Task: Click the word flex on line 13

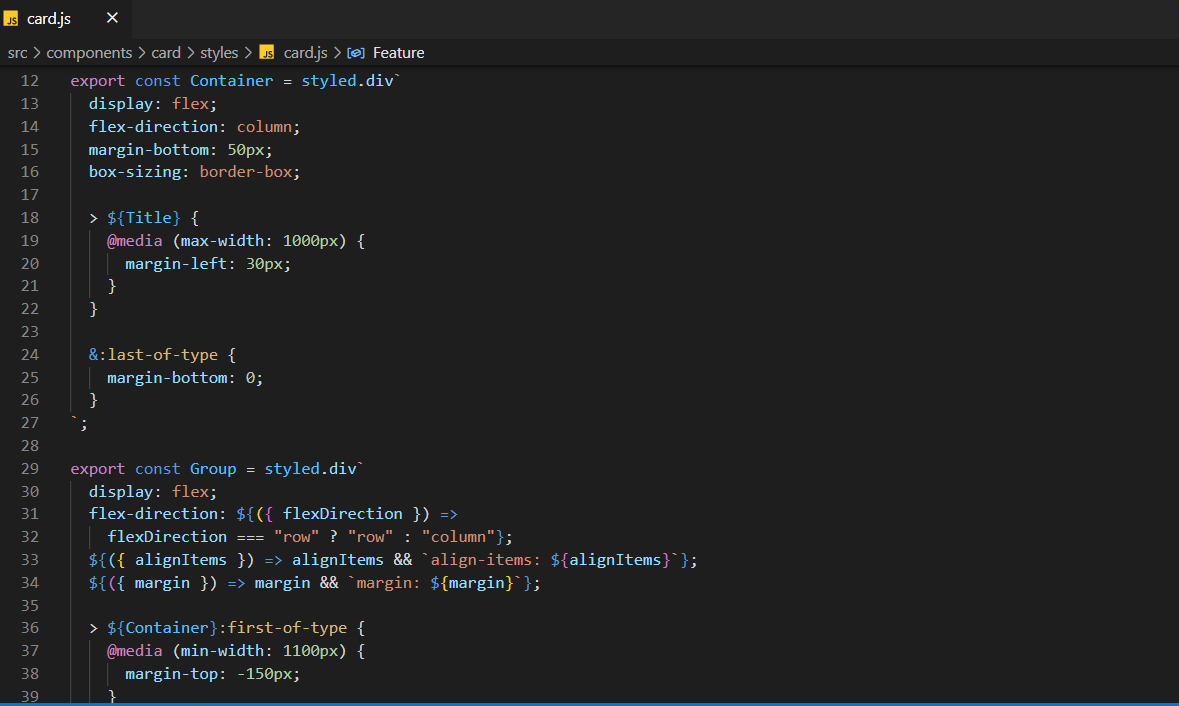Action: [190, 104]
